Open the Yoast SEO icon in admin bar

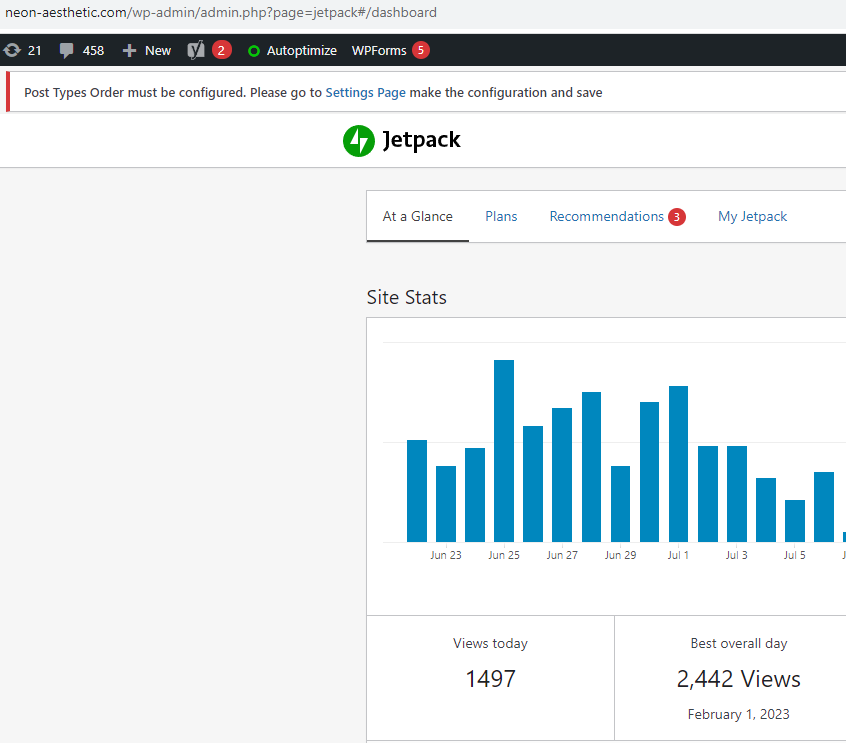tap(196, 50)
